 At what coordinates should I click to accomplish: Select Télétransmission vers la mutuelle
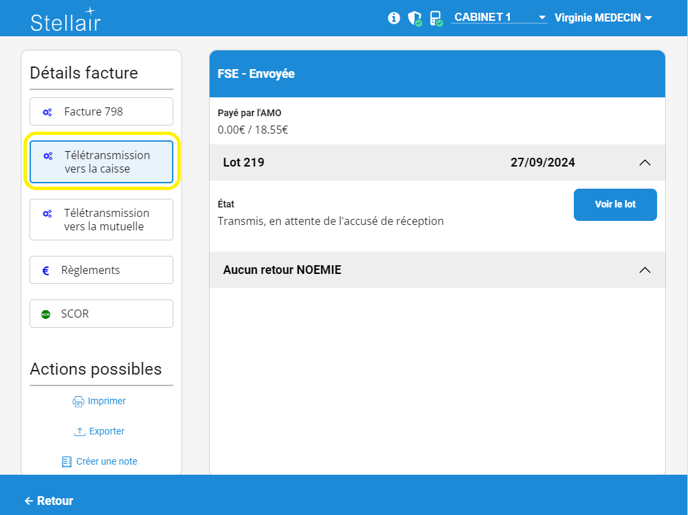(x=101, y=219)
